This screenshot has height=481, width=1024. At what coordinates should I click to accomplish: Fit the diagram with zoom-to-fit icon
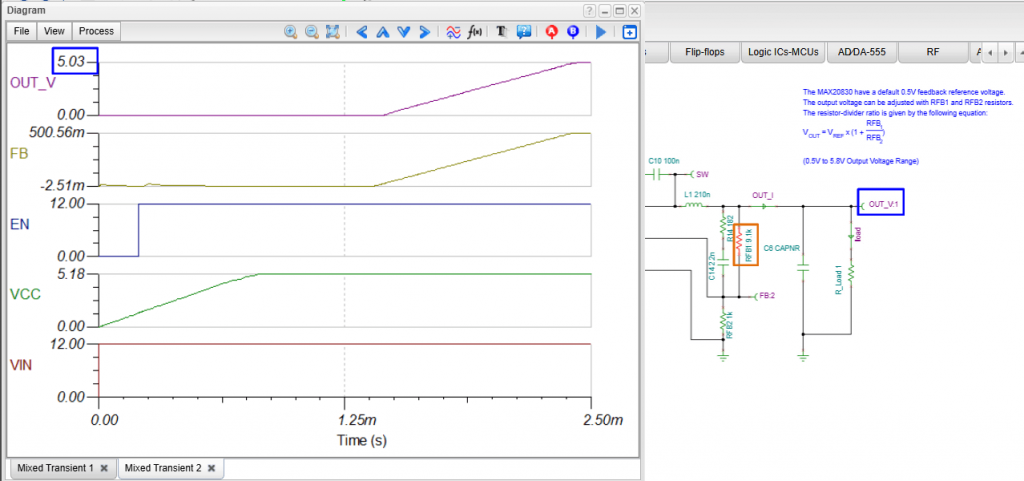[333, 32]
